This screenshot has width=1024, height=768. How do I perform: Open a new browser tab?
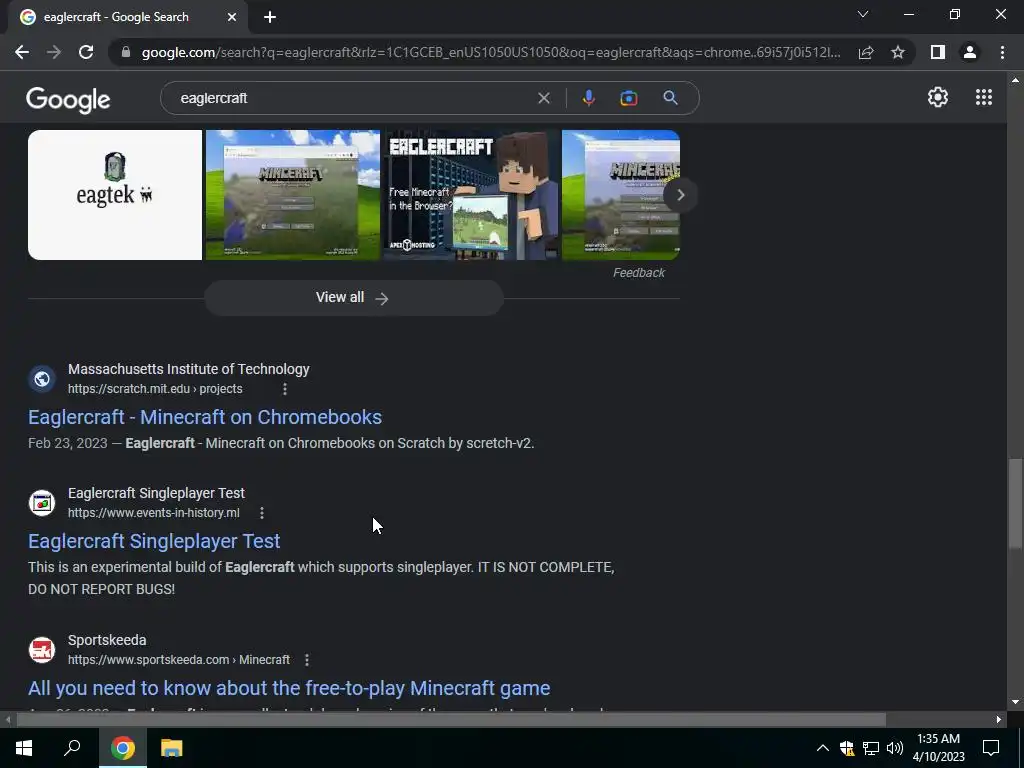[270, 17]
